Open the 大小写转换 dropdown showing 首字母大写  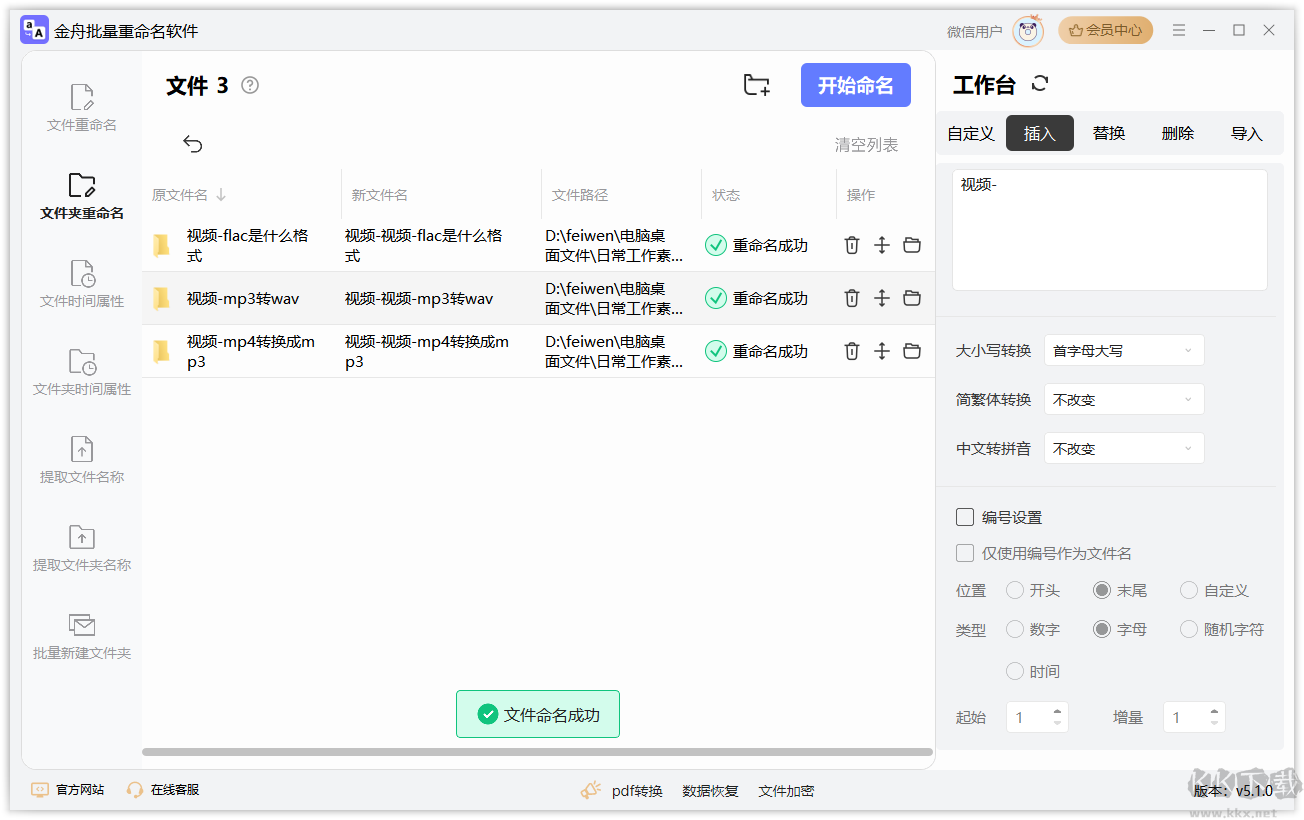coord(1123,350)
